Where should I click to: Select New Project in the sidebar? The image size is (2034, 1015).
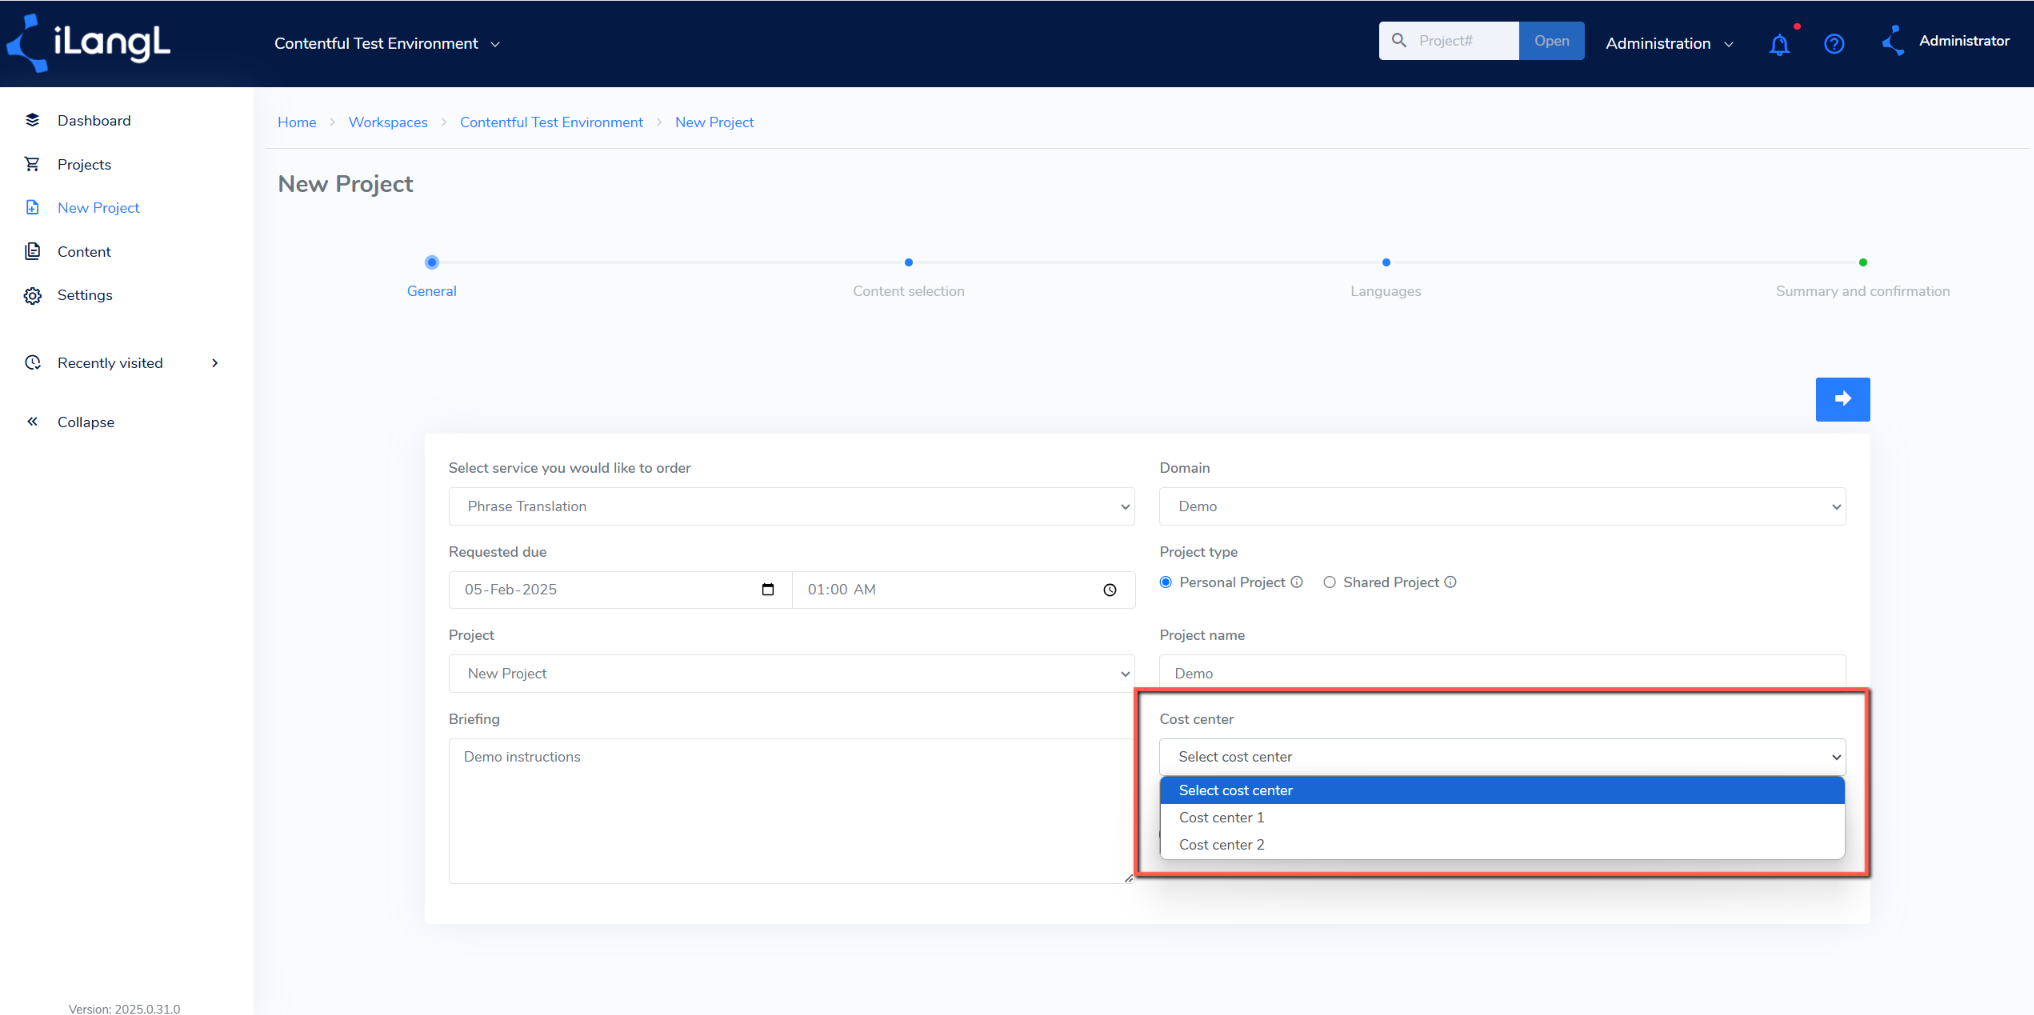point(98,207)
